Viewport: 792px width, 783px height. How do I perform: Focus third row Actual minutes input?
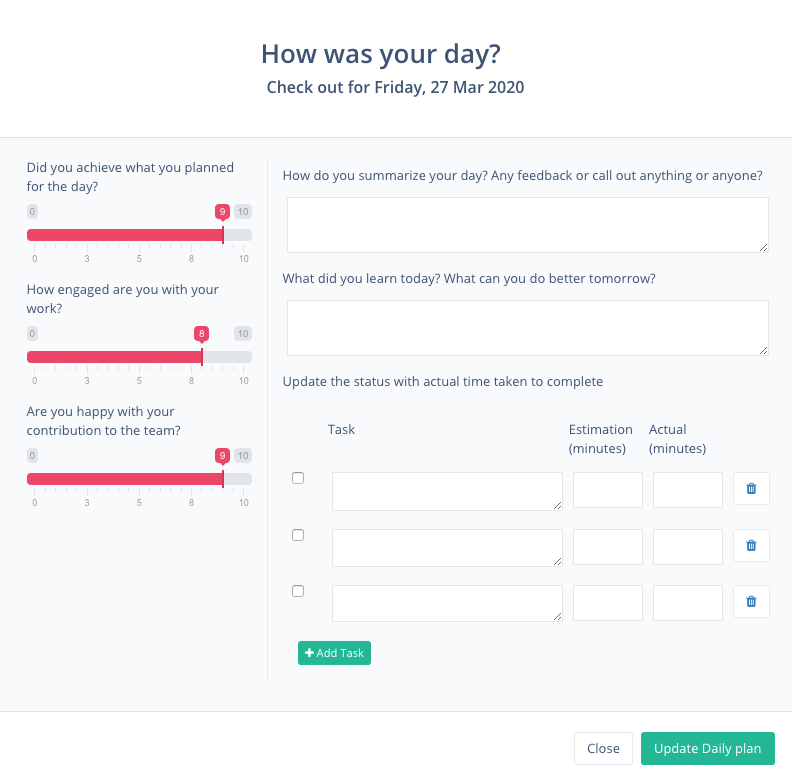pos(687,603)
